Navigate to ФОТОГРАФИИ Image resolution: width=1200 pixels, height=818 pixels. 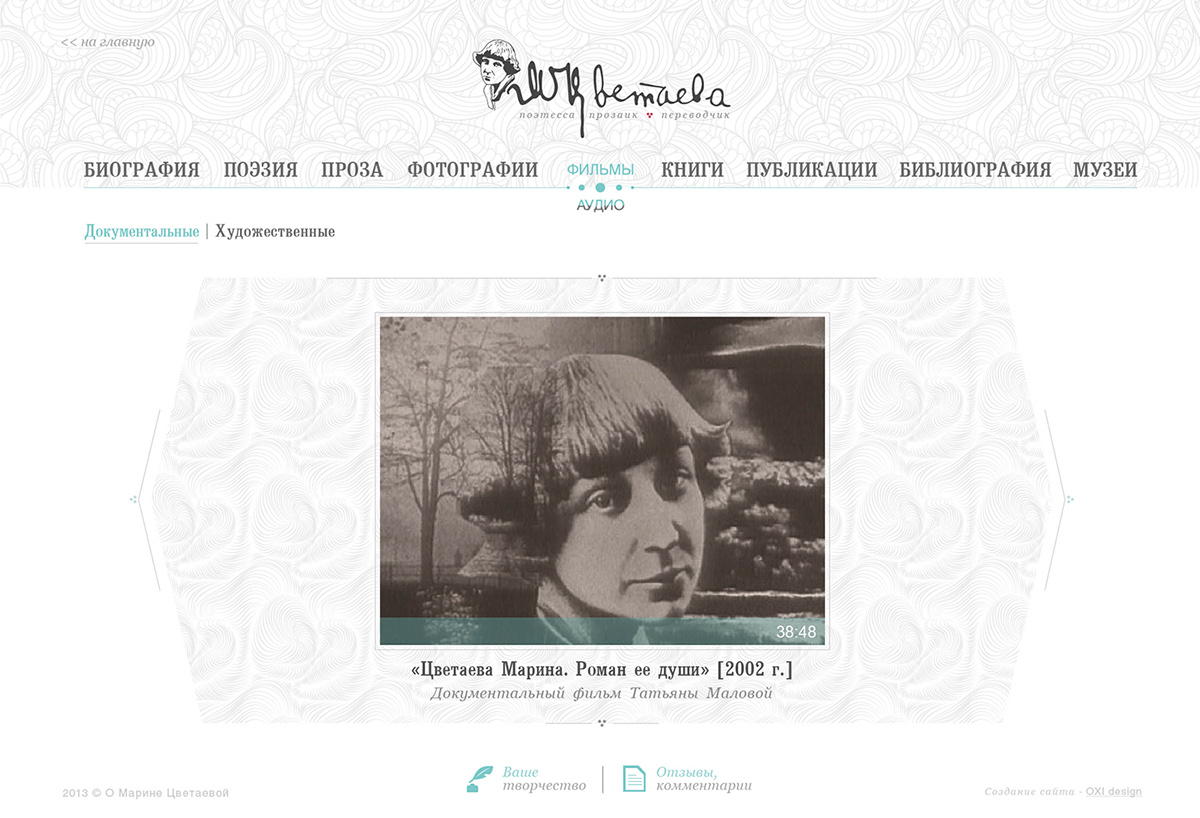pyautogui.click(x=473, y=170)
